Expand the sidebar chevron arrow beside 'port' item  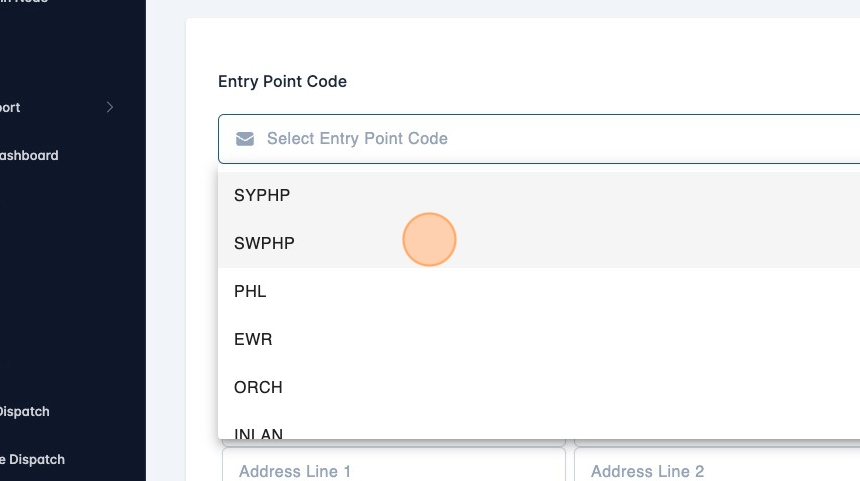click(110, 107)
